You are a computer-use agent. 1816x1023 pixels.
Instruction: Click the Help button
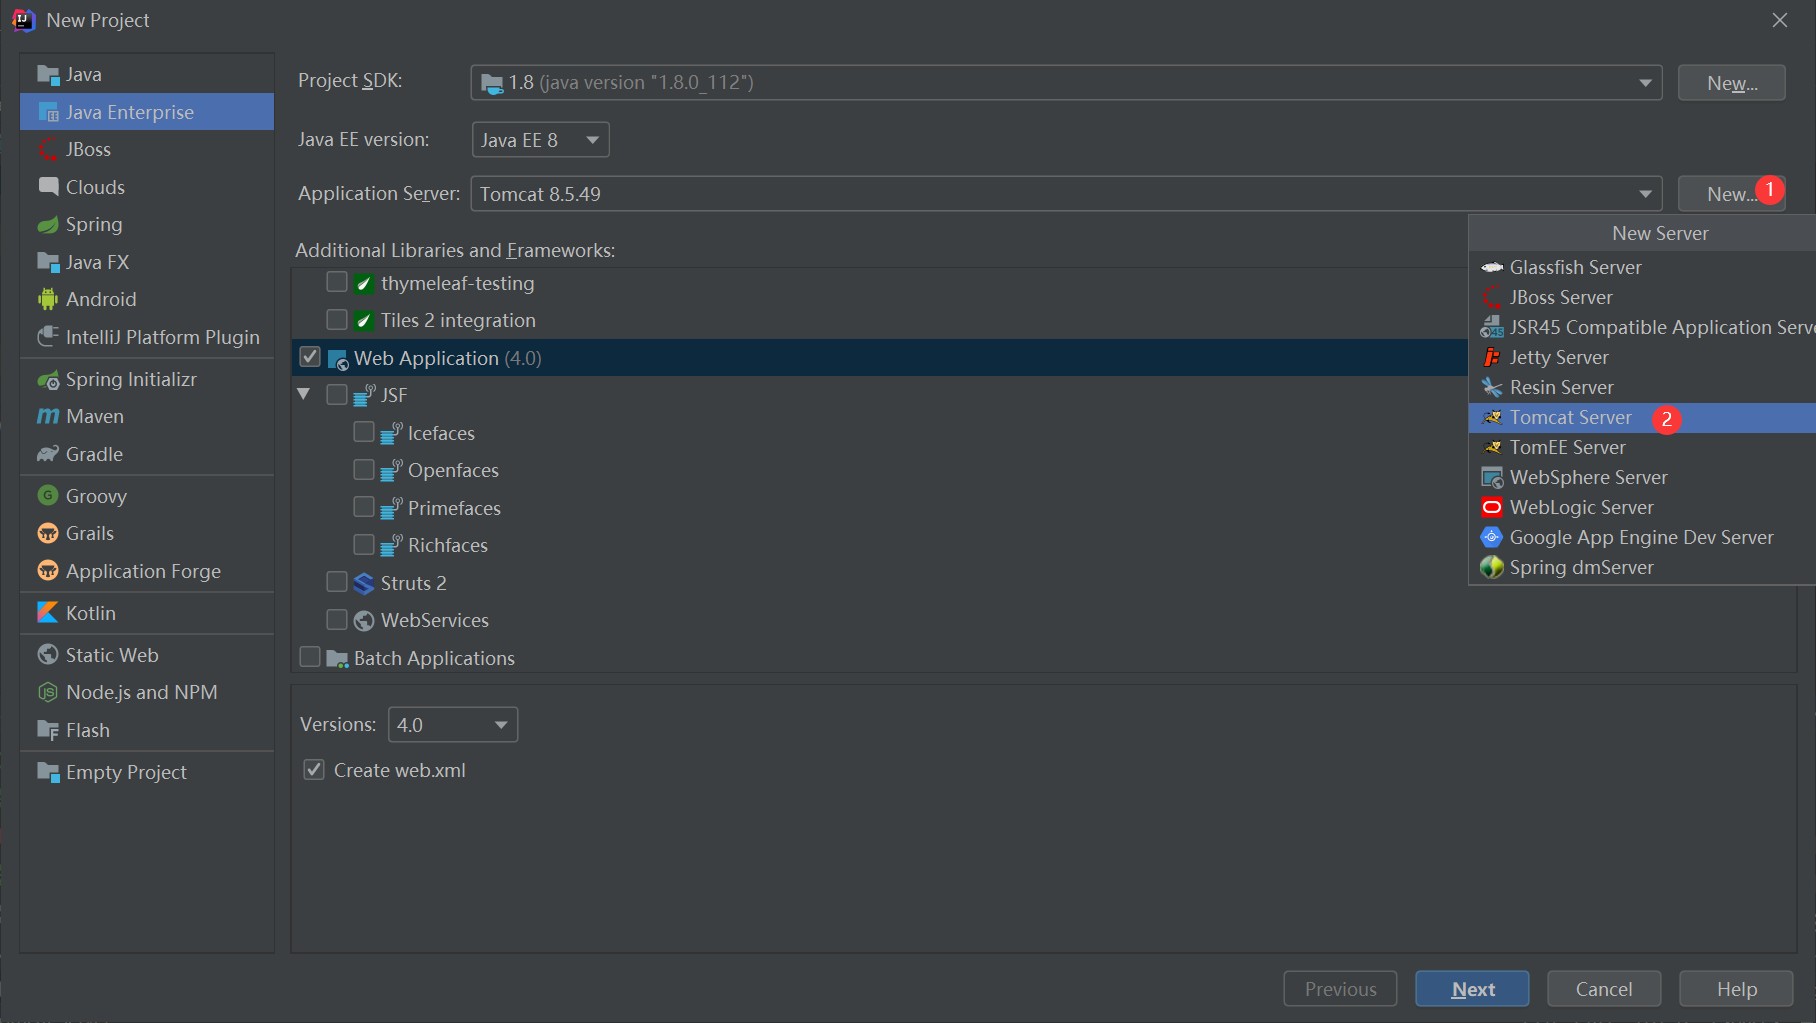[x=1736, y=989]
